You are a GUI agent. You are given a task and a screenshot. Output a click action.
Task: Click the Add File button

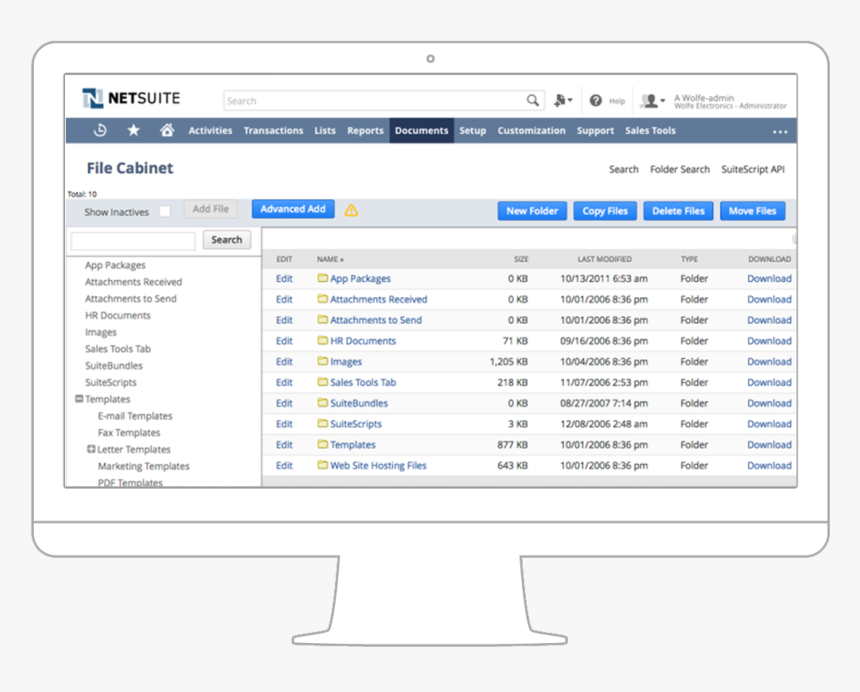tap(211, 209)
